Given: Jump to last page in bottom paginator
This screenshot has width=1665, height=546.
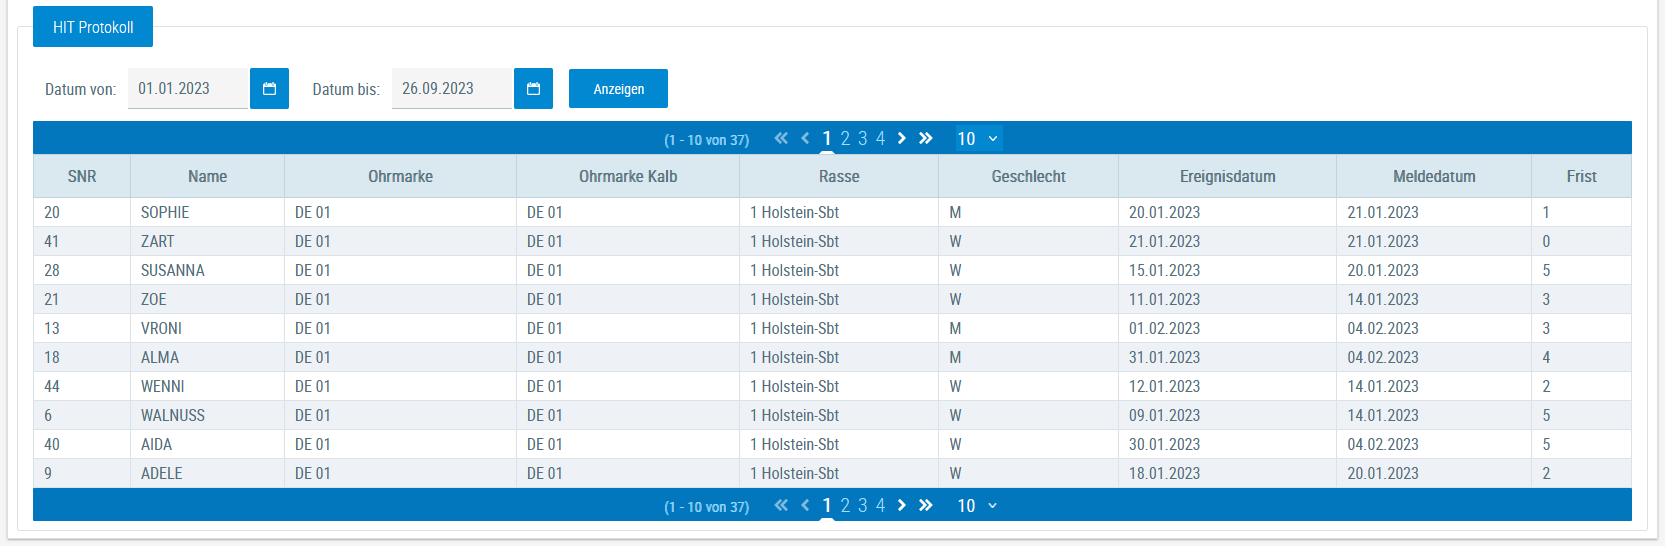Looking at the screenshot, I should 926,506.
